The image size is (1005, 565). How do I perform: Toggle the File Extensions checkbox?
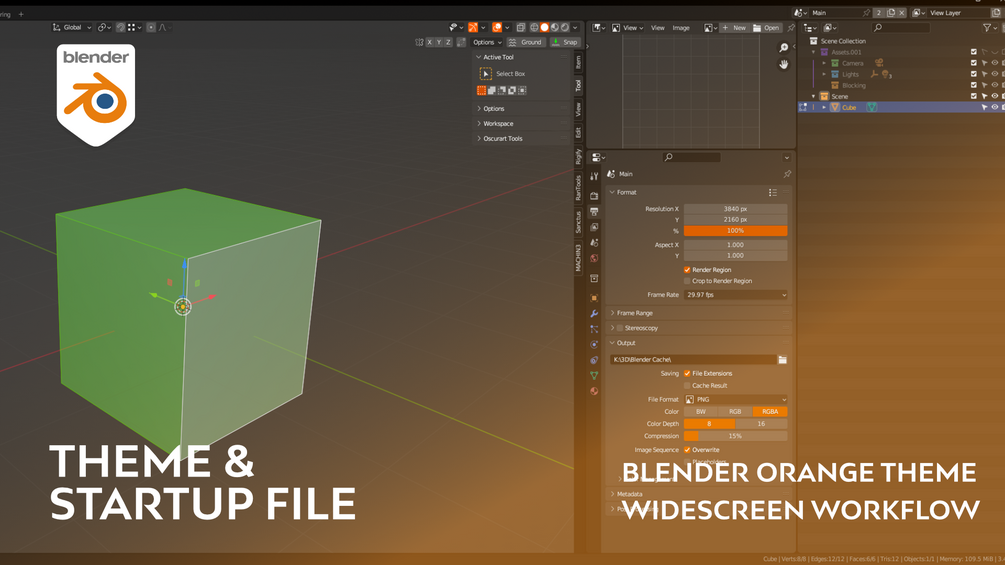tap(687, 373)
